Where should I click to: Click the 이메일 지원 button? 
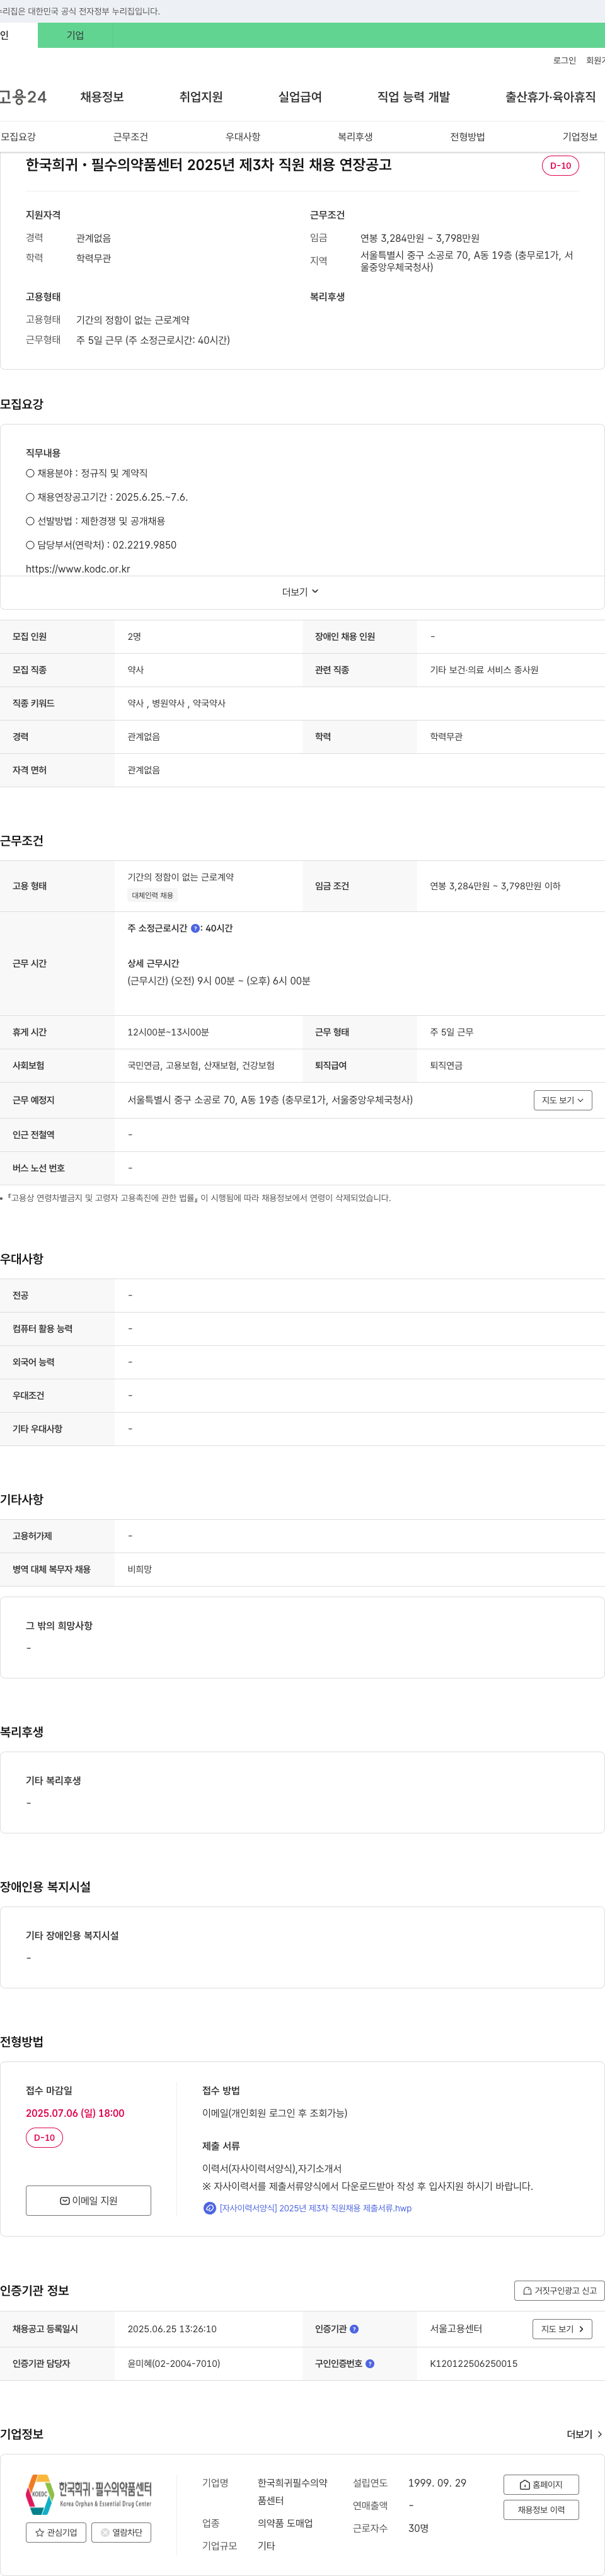point(88,2200)
